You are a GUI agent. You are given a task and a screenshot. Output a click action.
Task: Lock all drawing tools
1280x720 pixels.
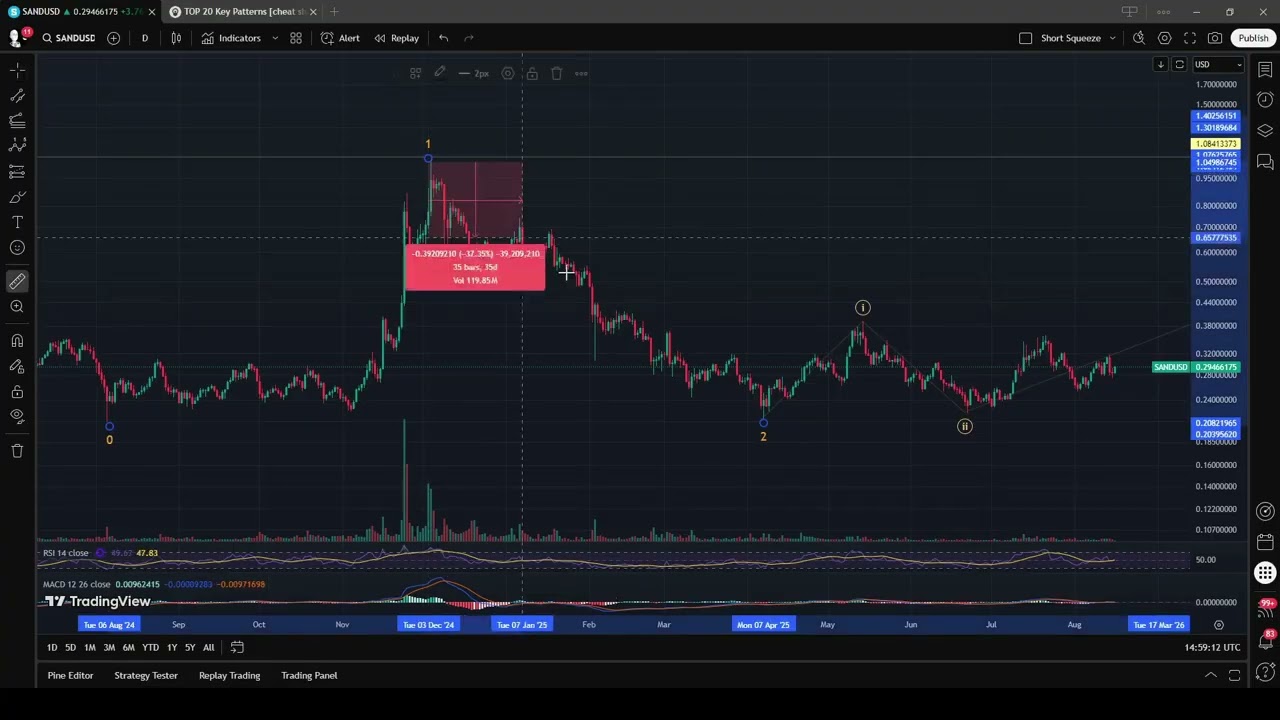(x=17, y=391)
